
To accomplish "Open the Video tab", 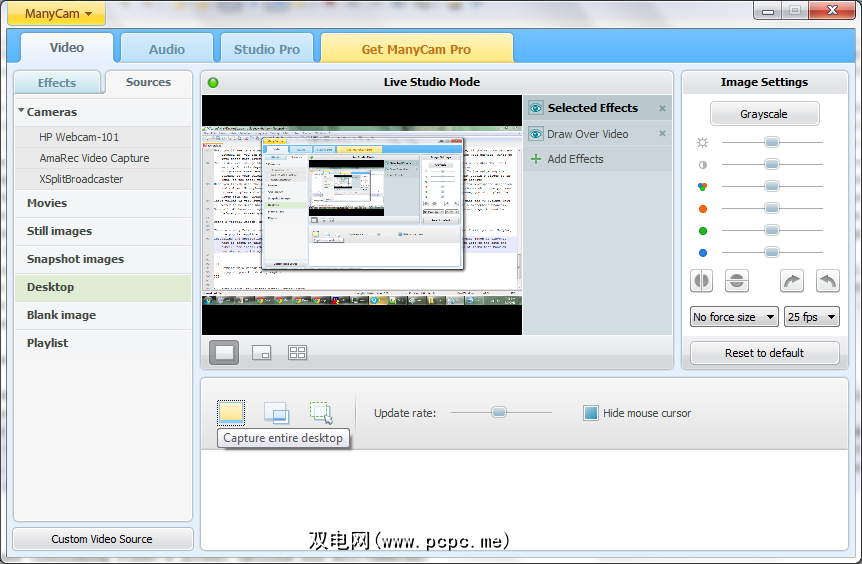I will pyautogui.click(x=67, y=48).
